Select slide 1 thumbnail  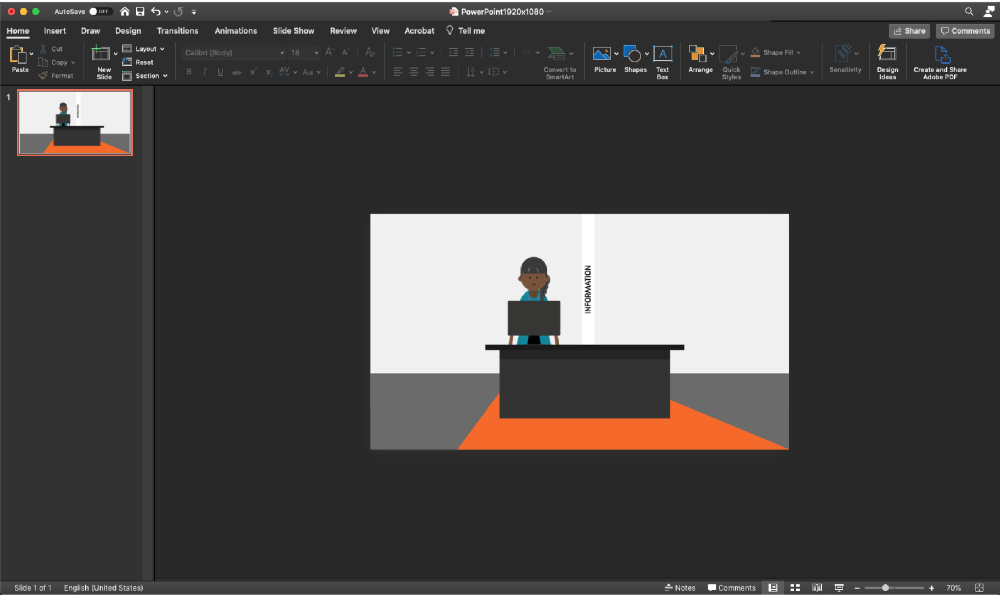click(x=75, y=122)
